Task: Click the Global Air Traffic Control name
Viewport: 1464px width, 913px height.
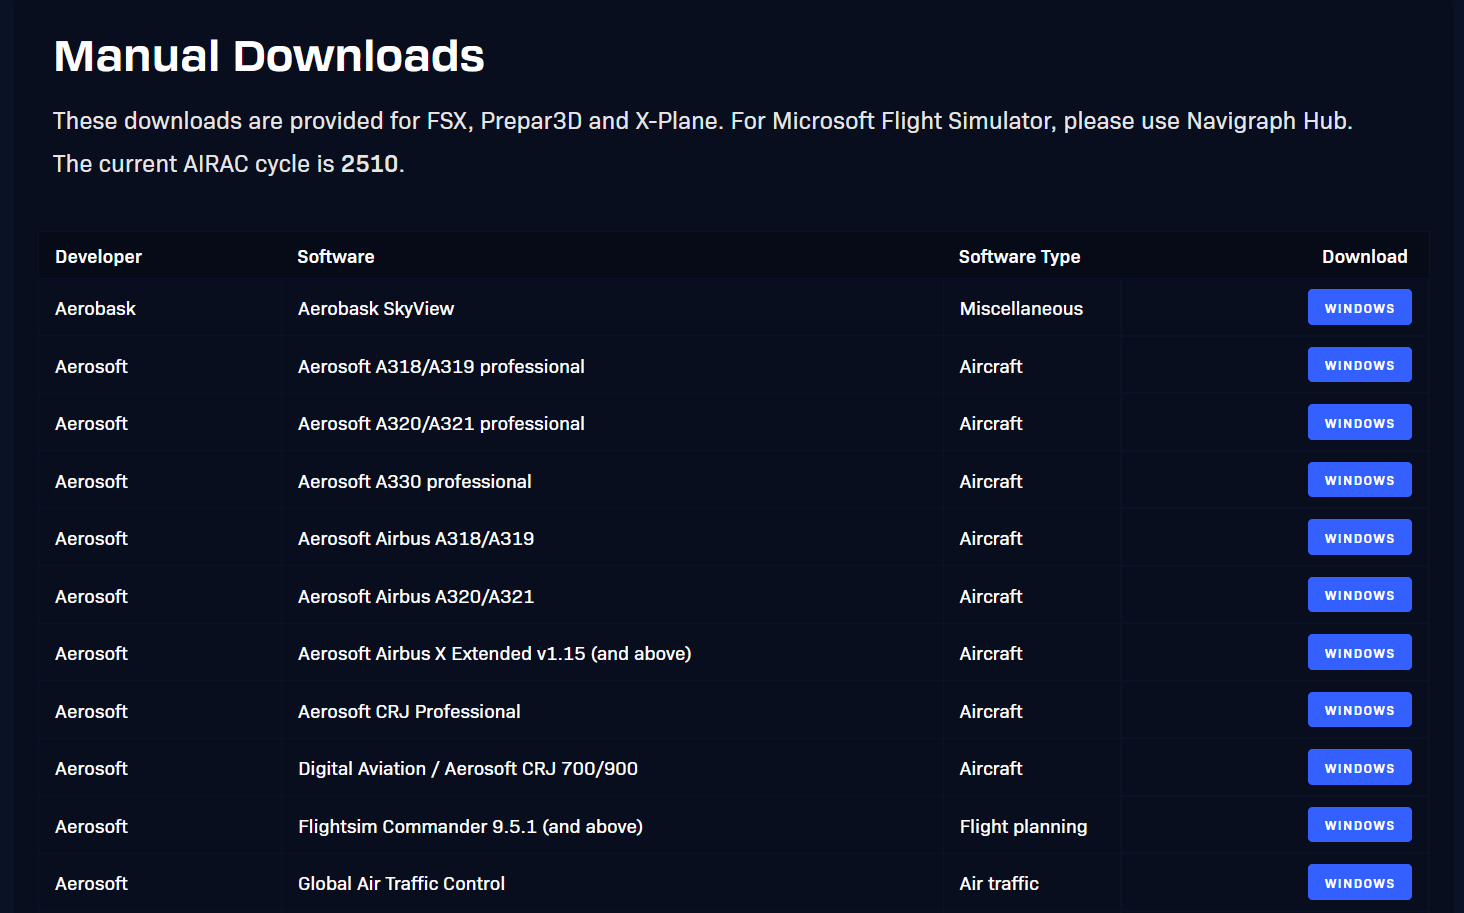Action: coord(401,884)
